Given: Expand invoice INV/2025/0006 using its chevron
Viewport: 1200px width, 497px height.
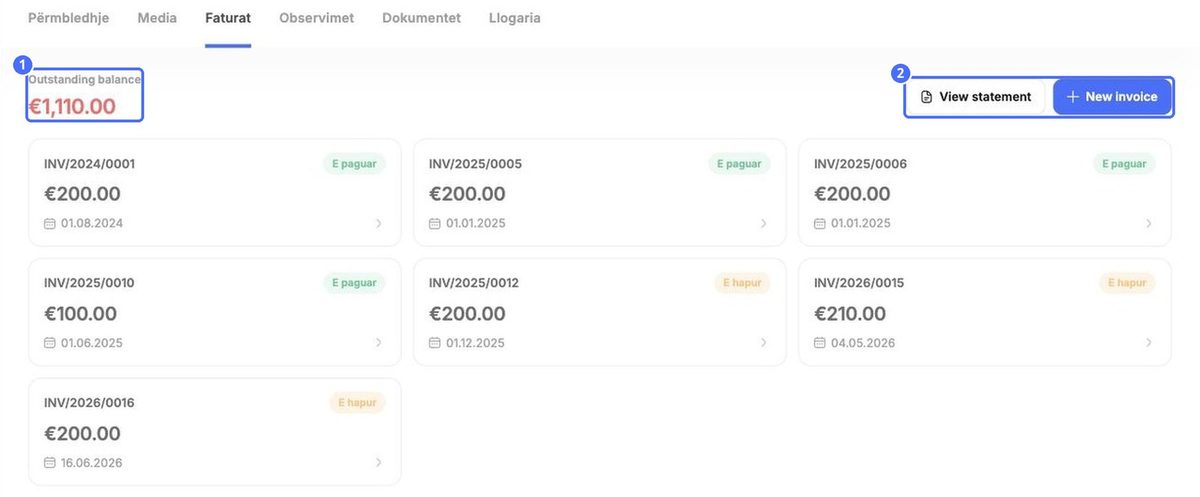Looking at the screenshot, I should click(1148, 223).
